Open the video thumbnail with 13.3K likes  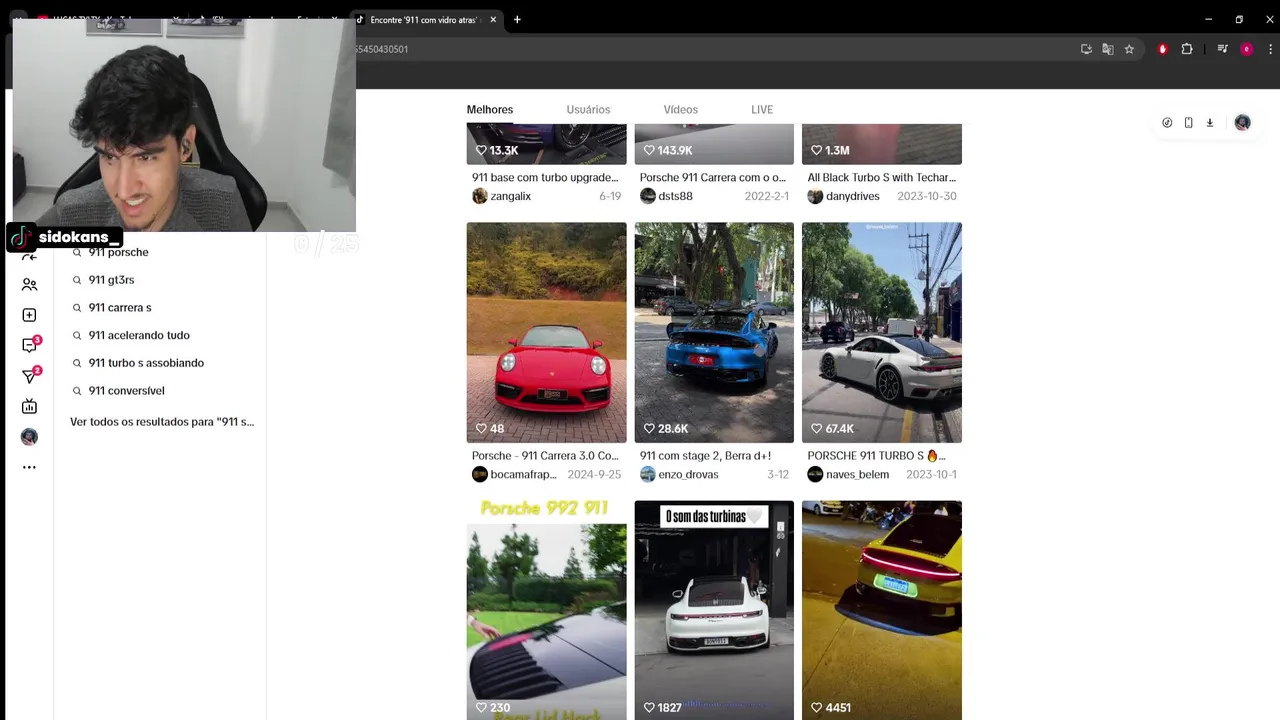546,144
